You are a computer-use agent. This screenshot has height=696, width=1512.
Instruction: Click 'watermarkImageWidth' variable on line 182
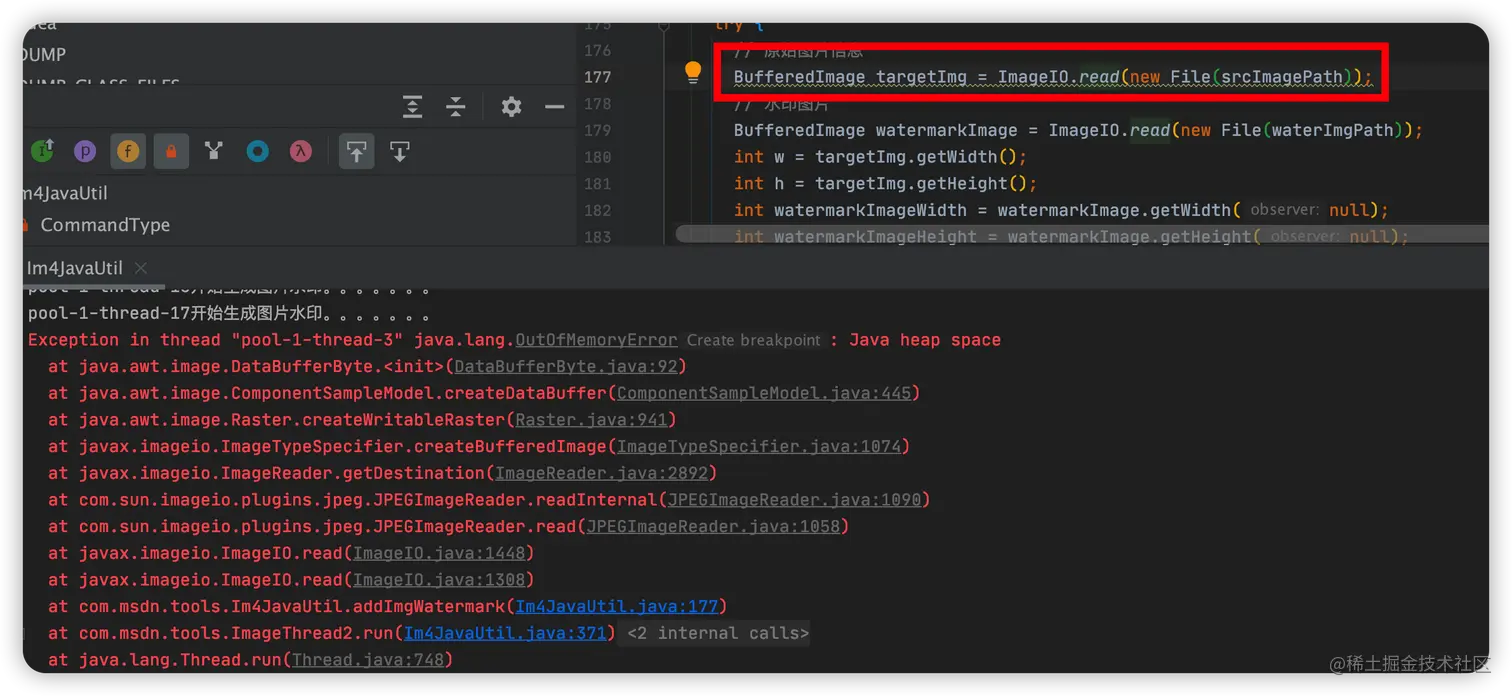coord(870,210)
